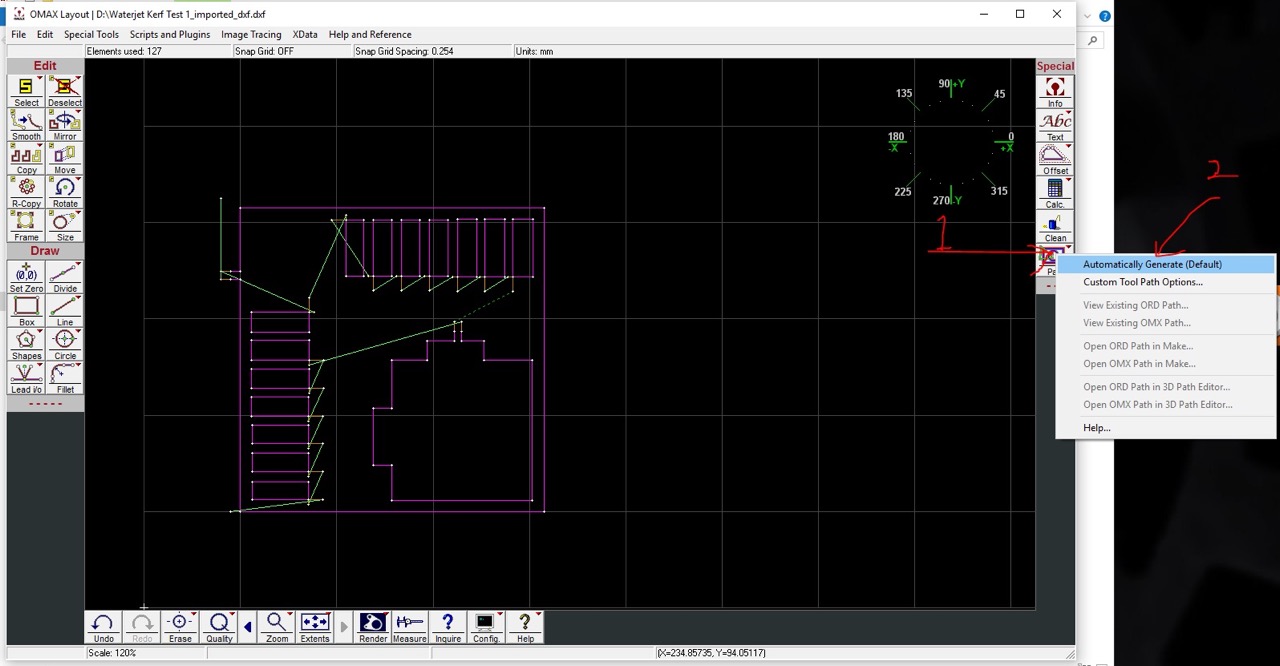This screenshot has width=1280, height=666.
Task: Activate the Smooth tool
Action: tap(27, 126)
